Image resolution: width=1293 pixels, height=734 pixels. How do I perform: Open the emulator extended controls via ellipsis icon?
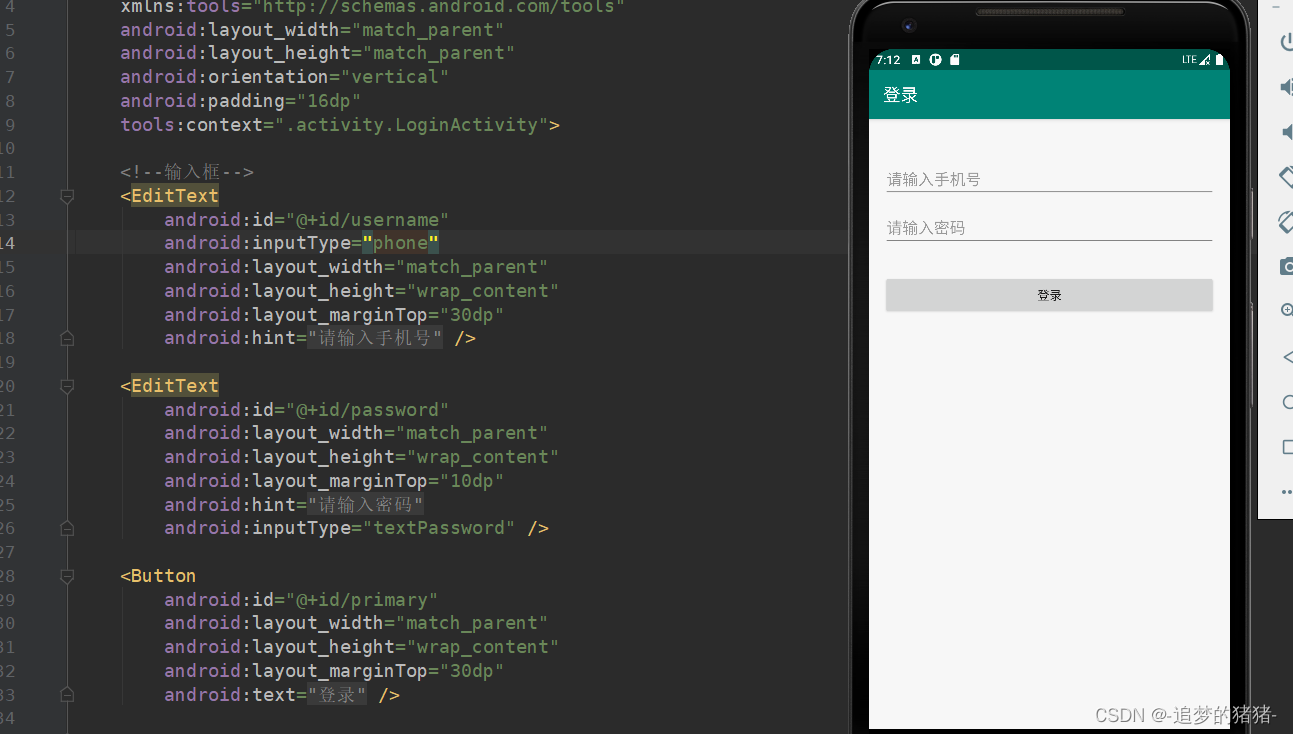pos(1286,491)
